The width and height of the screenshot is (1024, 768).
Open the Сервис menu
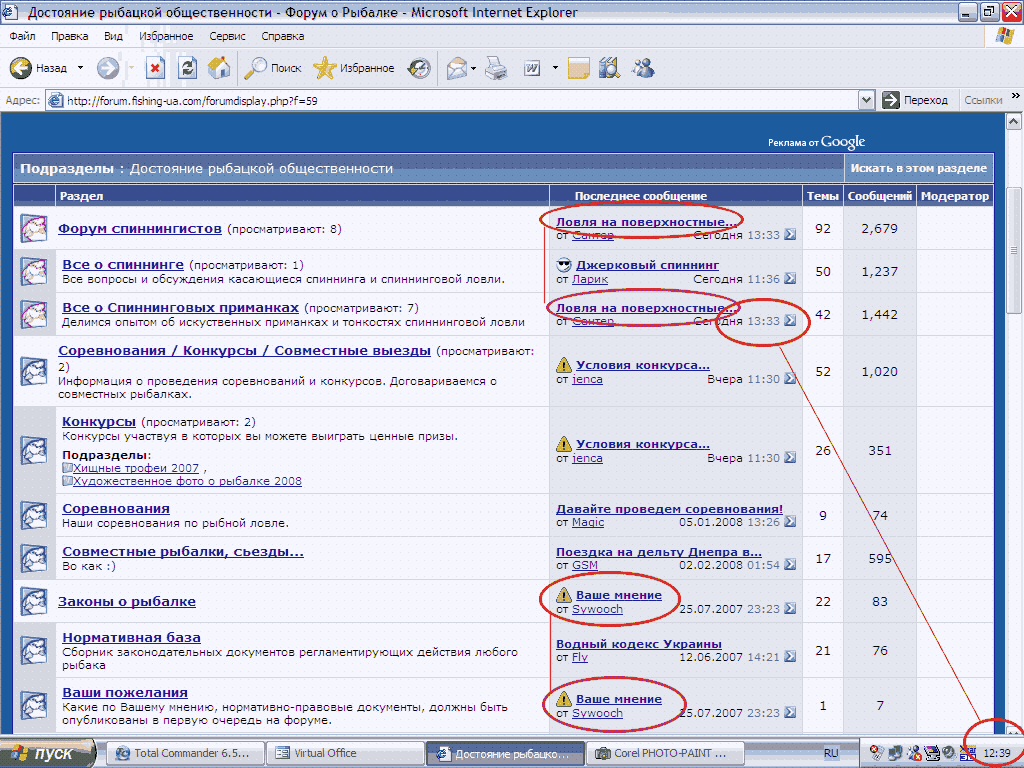[227, 36]
